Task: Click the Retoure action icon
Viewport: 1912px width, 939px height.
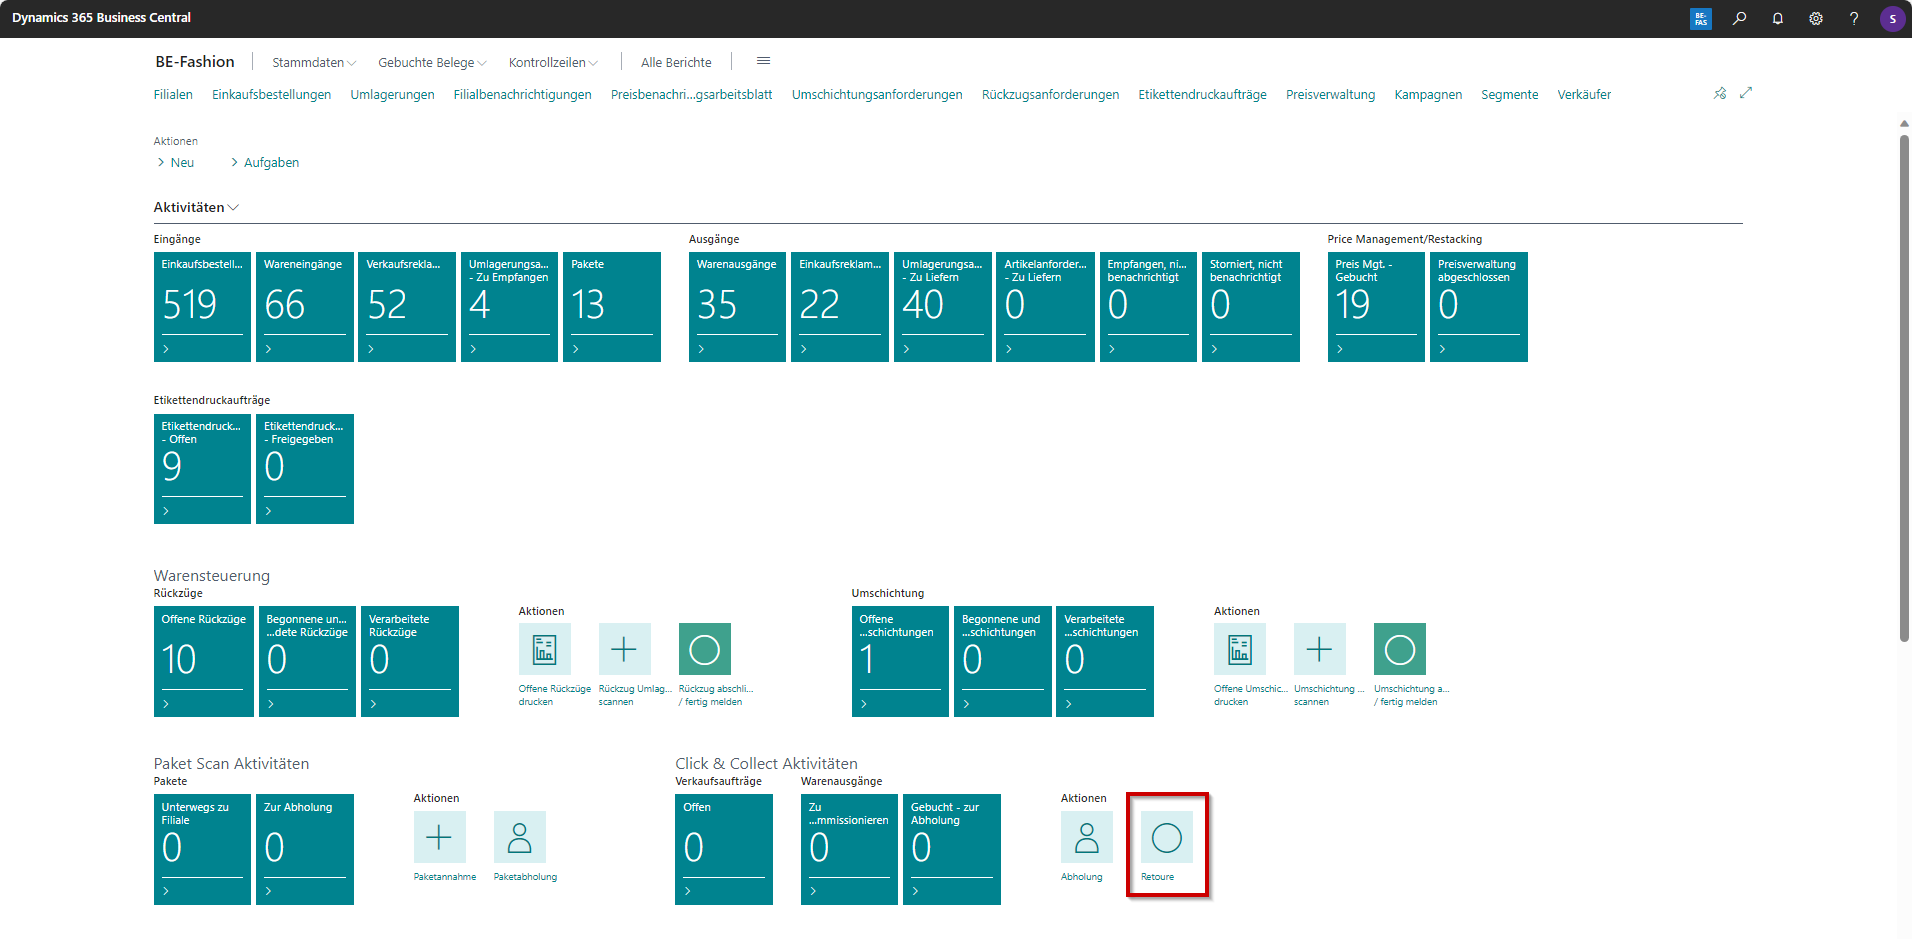Action: 1166,838
